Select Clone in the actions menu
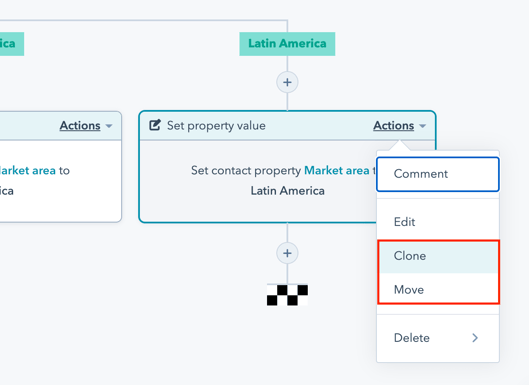The width and height of the screenshot is (529, 385). (438, 256)
